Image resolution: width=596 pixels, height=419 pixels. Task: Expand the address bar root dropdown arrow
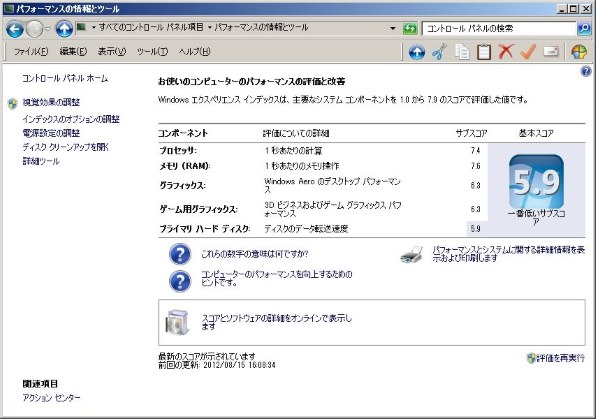pos(94,28)
